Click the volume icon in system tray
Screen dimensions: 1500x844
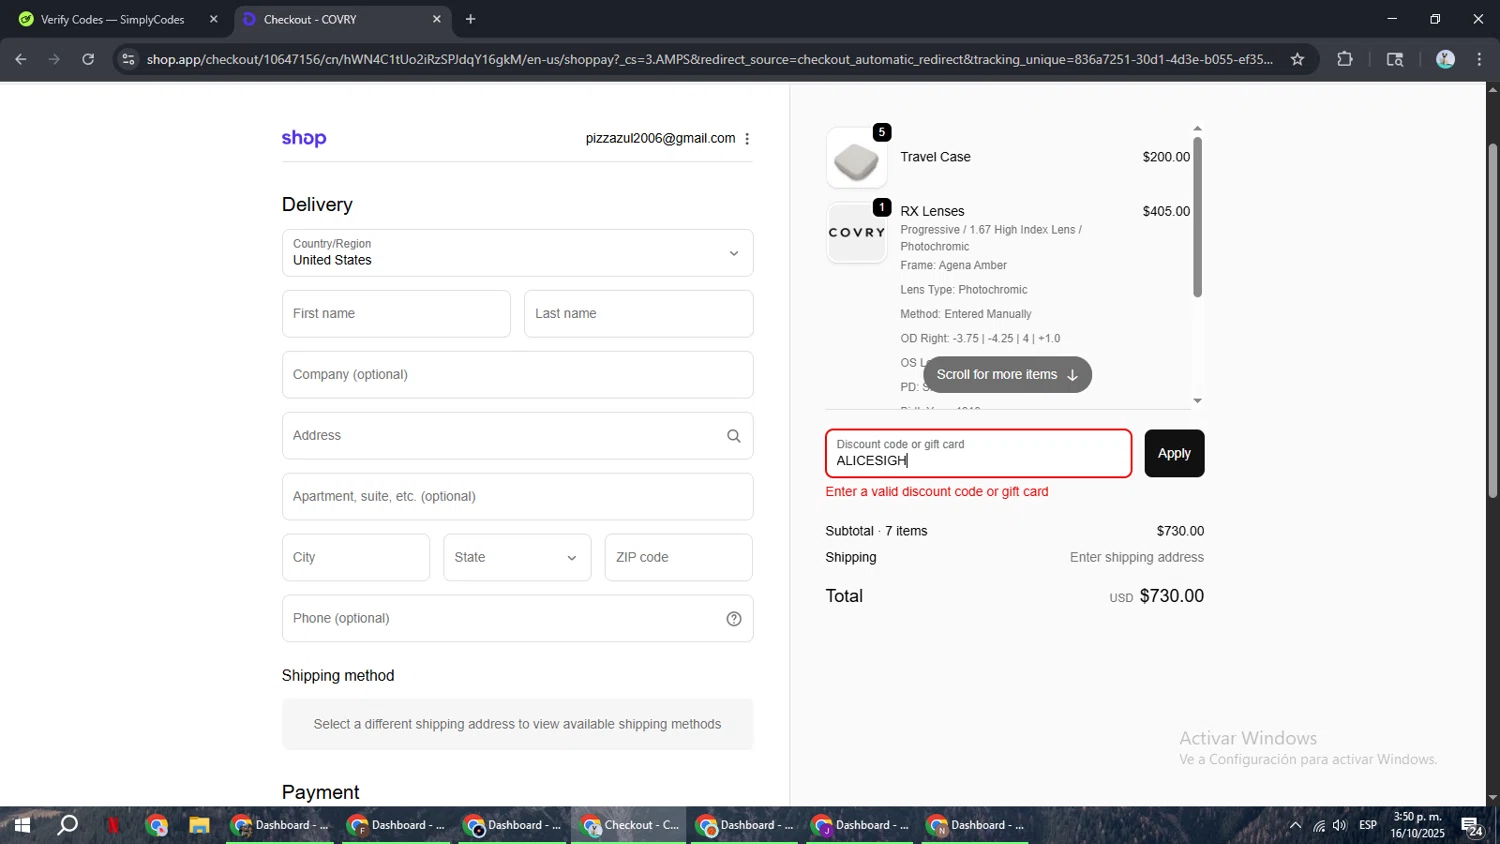tap(1340, 826)
